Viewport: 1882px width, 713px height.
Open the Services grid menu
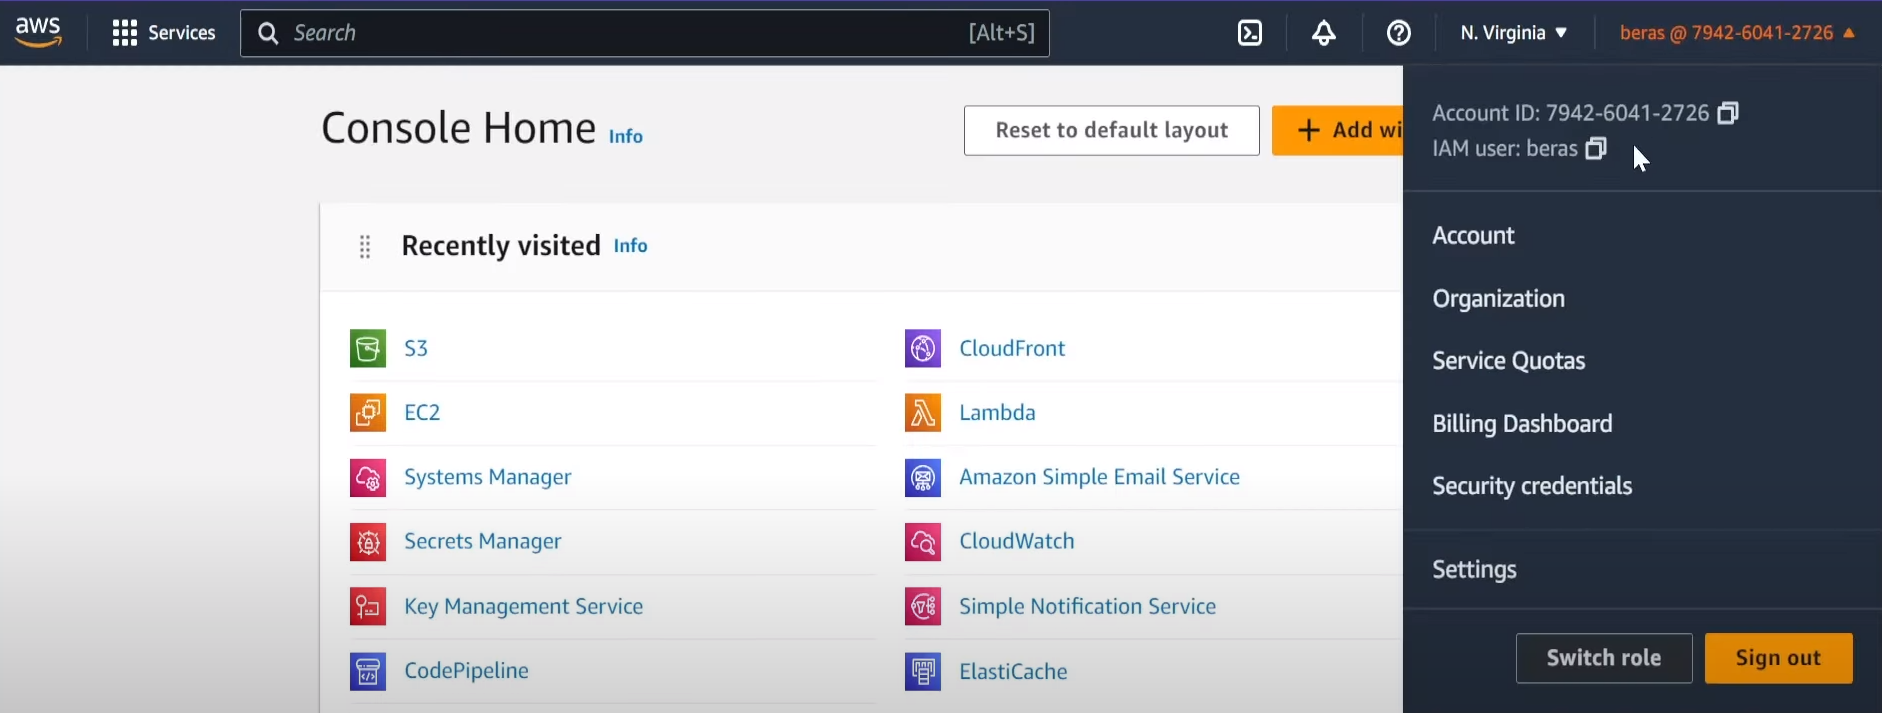(x=164, y=33)
